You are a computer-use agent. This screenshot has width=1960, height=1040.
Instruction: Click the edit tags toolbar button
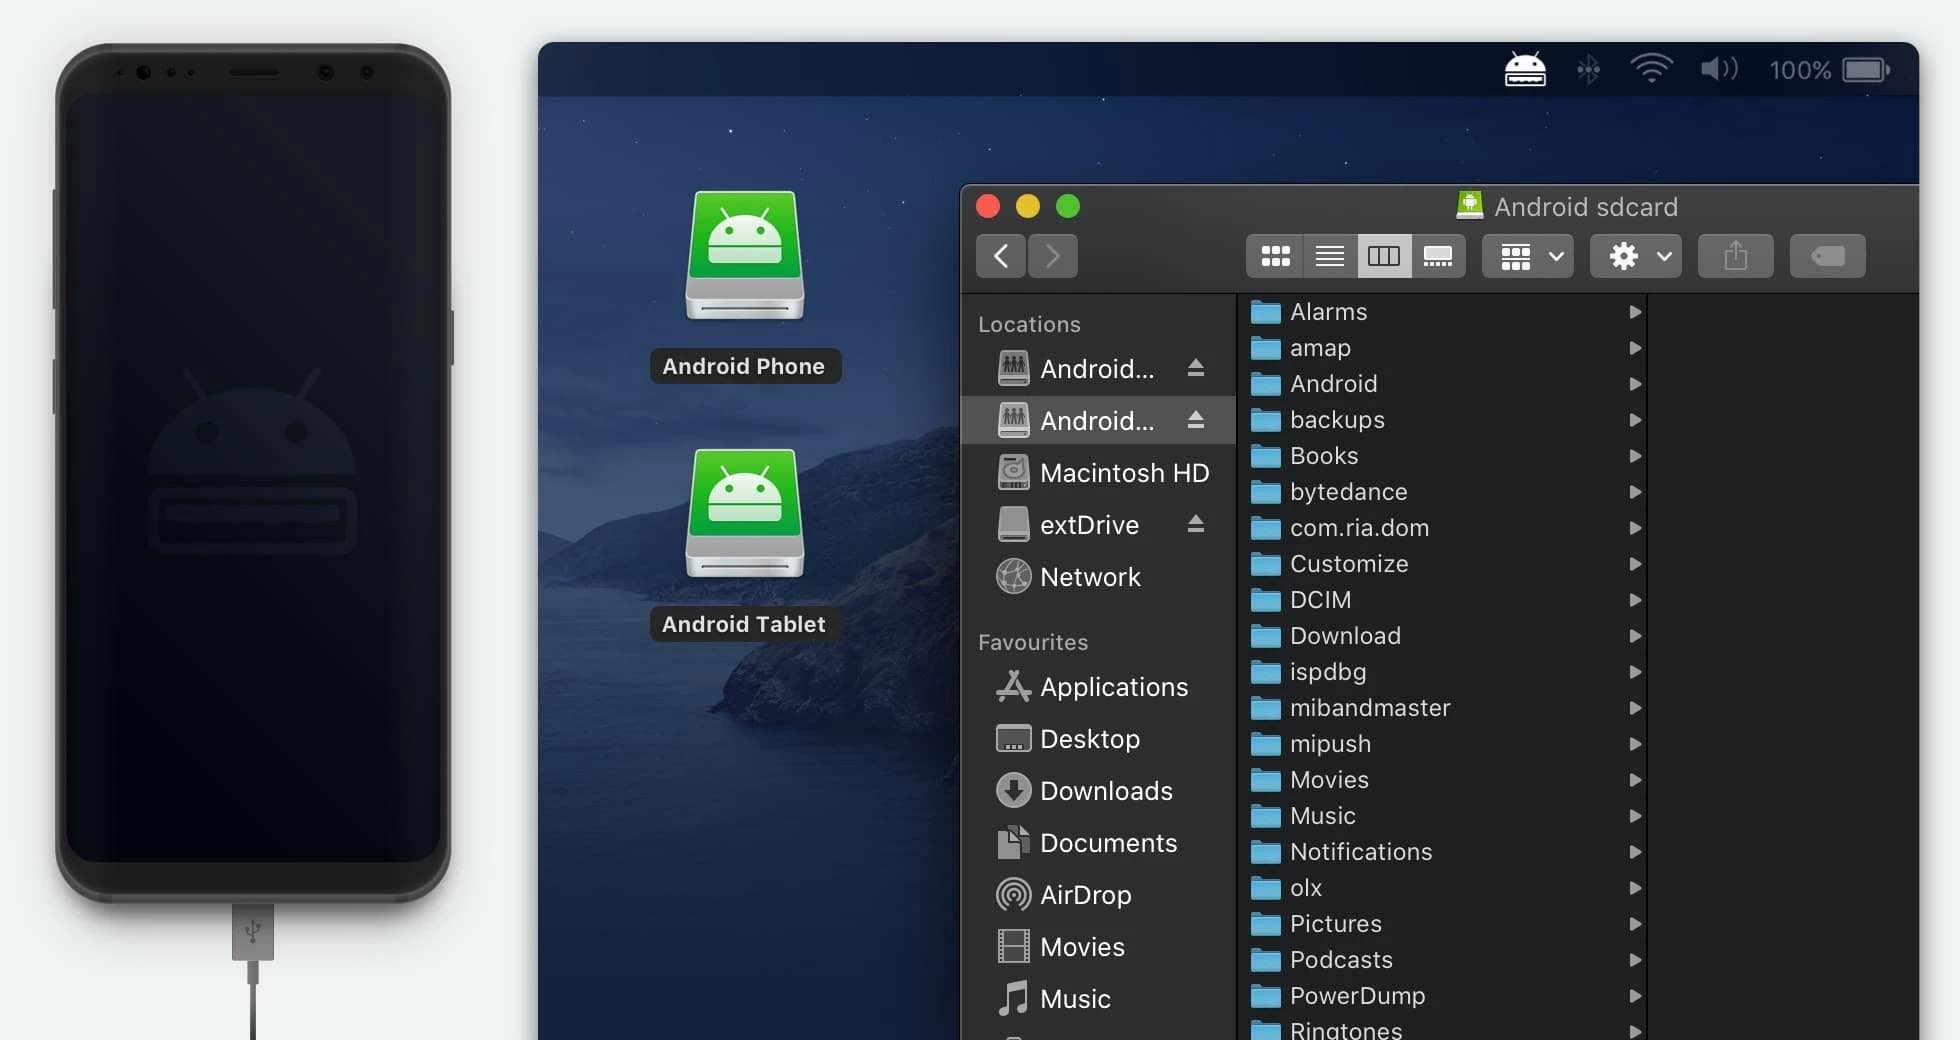(x=1827, y=256)
